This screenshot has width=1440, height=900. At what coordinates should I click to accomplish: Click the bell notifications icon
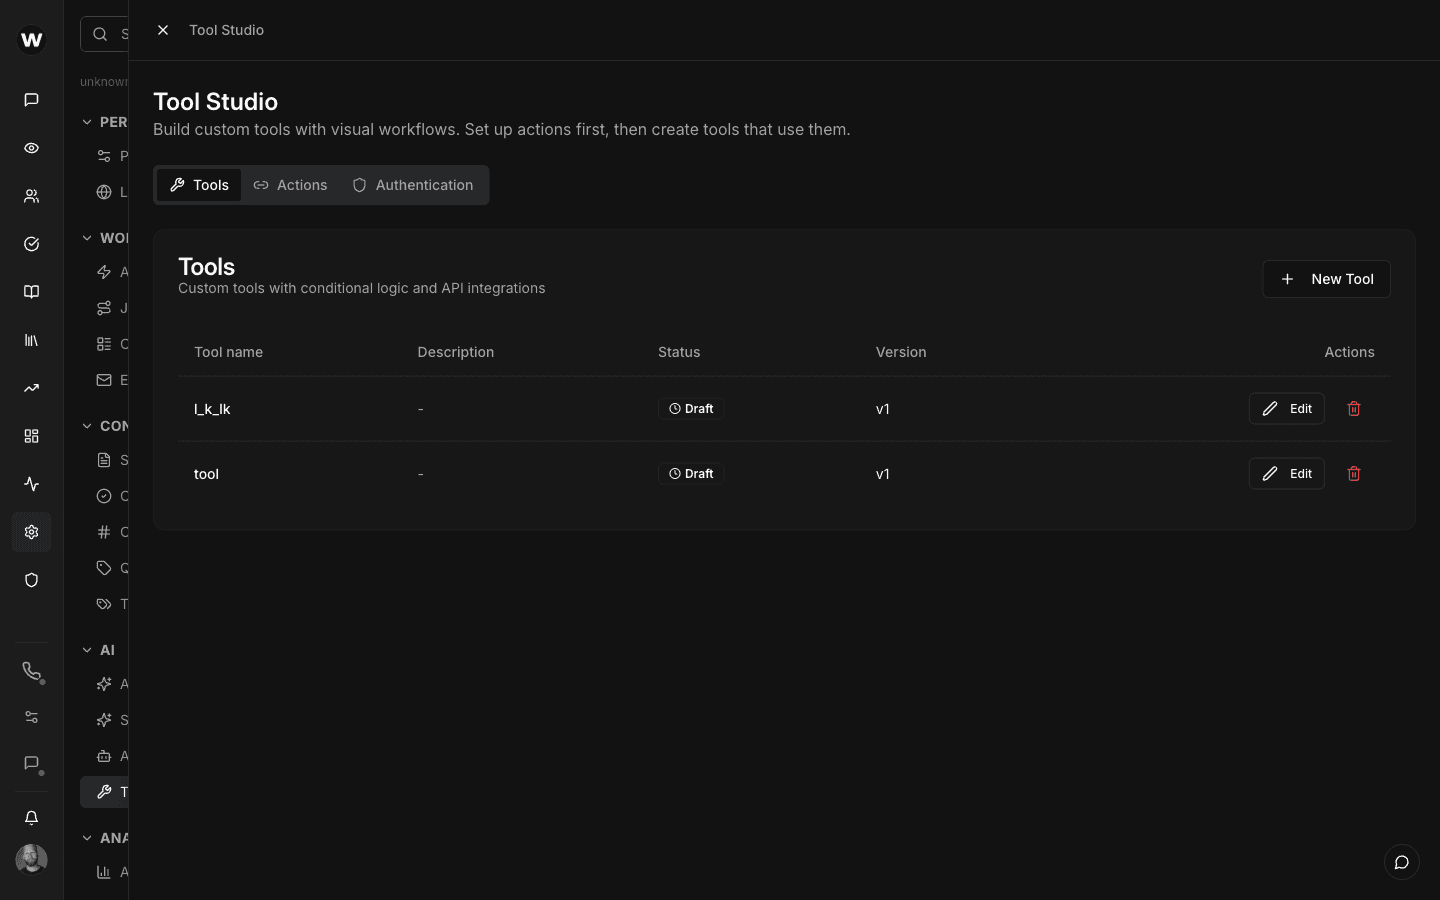click(31, 817)
